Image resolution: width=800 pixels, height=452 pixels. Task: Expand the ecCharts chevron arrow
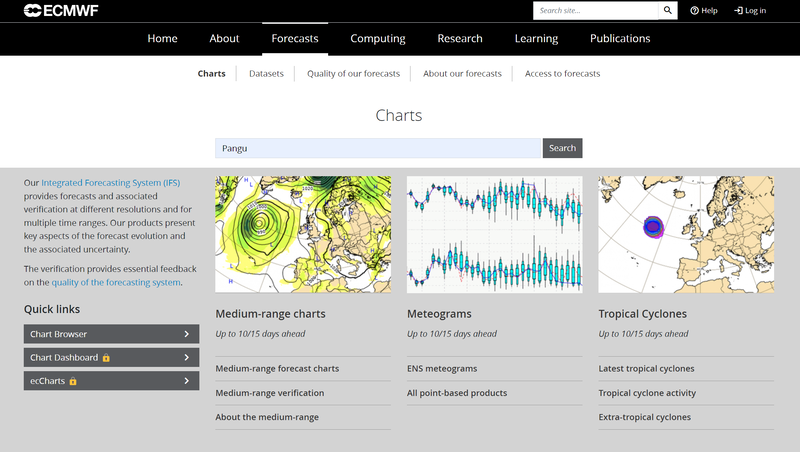tap(187, 381)
